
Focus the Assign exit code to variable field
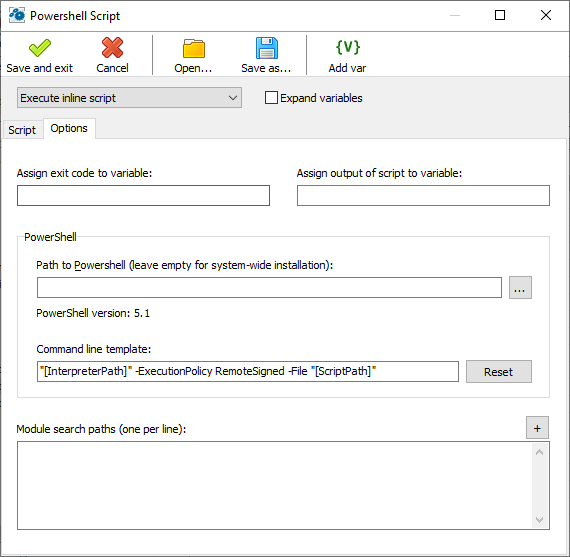tap(143, 196)
